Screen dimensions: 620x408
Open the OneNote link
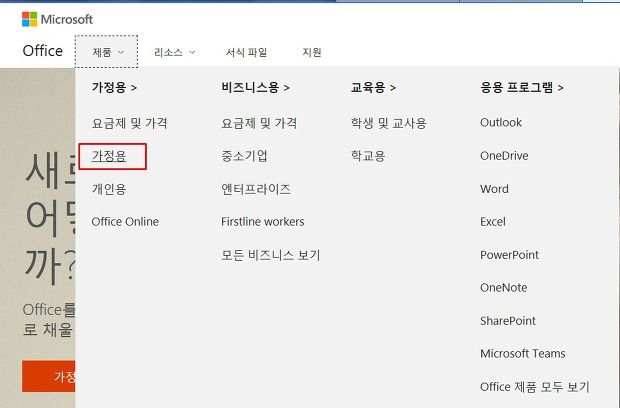point(503,288)
